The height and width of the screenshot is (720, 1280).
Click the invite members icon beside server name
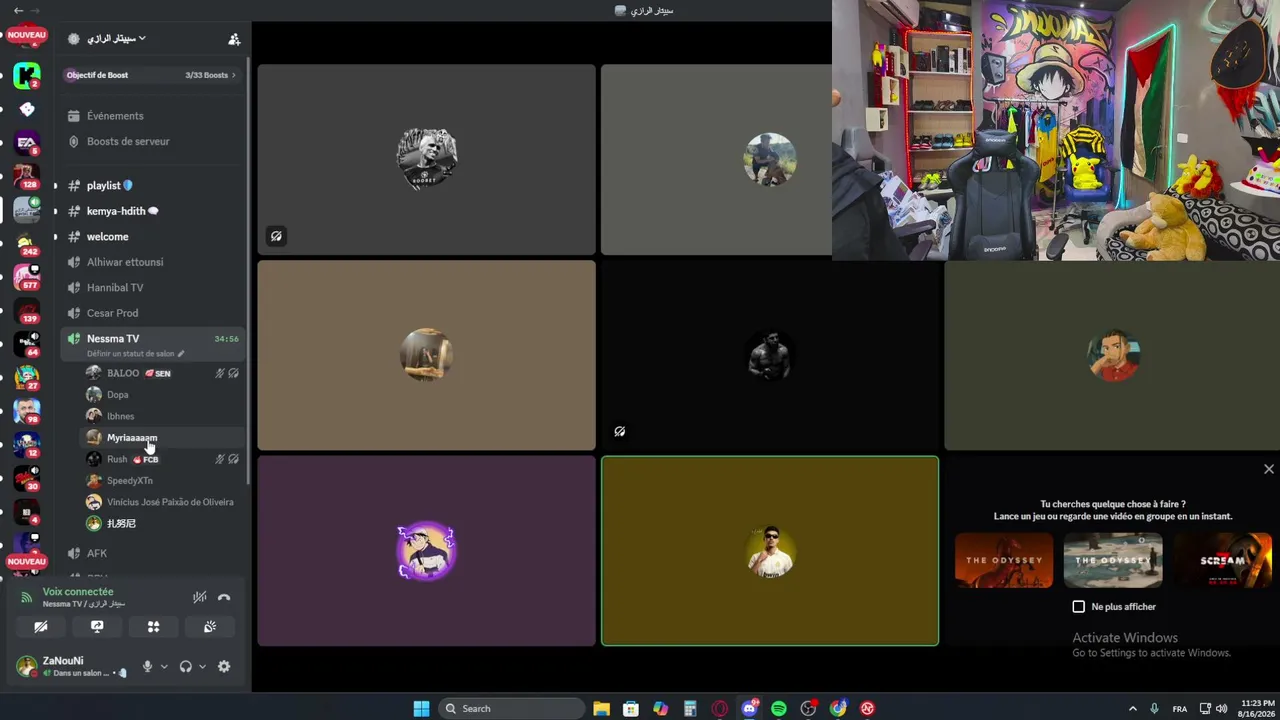pos(234,39)
